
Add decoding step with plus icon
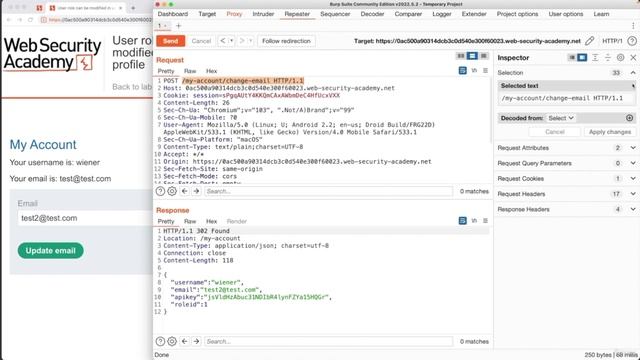[629, 118]
